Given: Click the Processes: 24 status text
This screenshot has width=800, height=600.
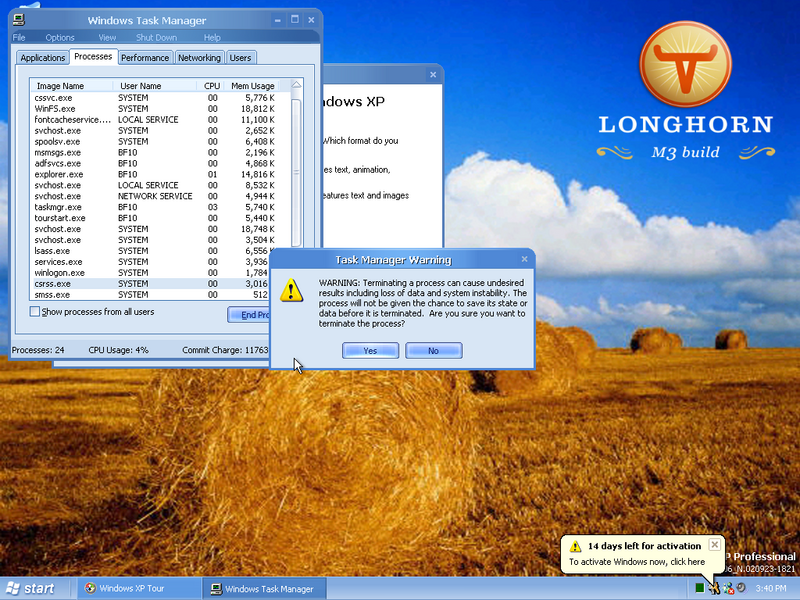Looking at the screenshot, I should pos(38,350).
